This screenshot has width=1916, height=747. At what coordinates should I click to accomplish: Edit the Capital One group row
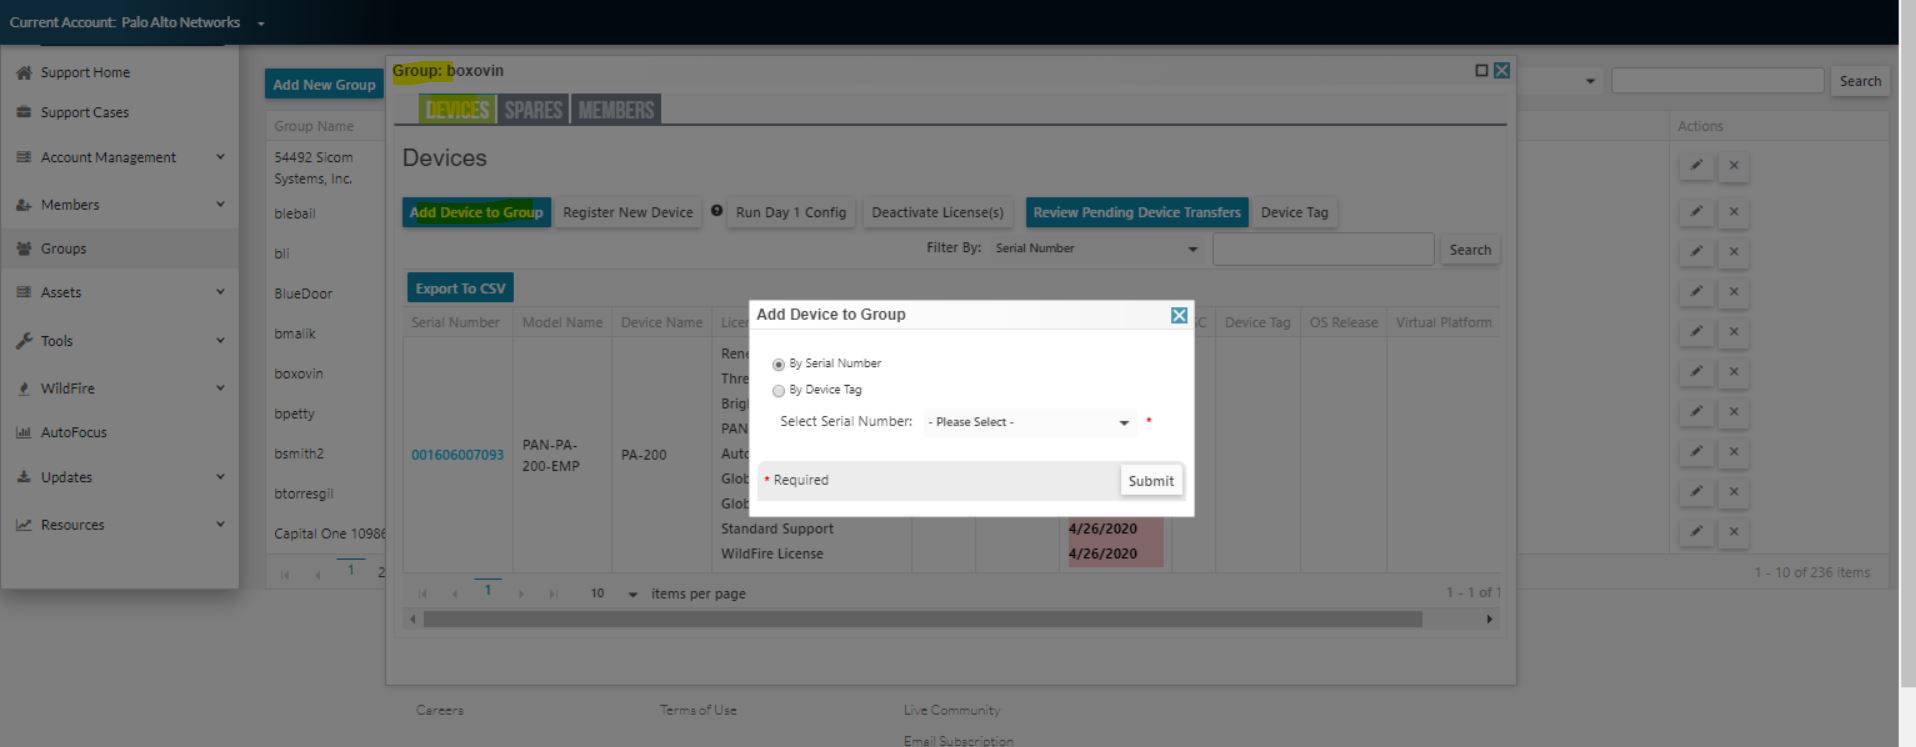pos(1696,532)
